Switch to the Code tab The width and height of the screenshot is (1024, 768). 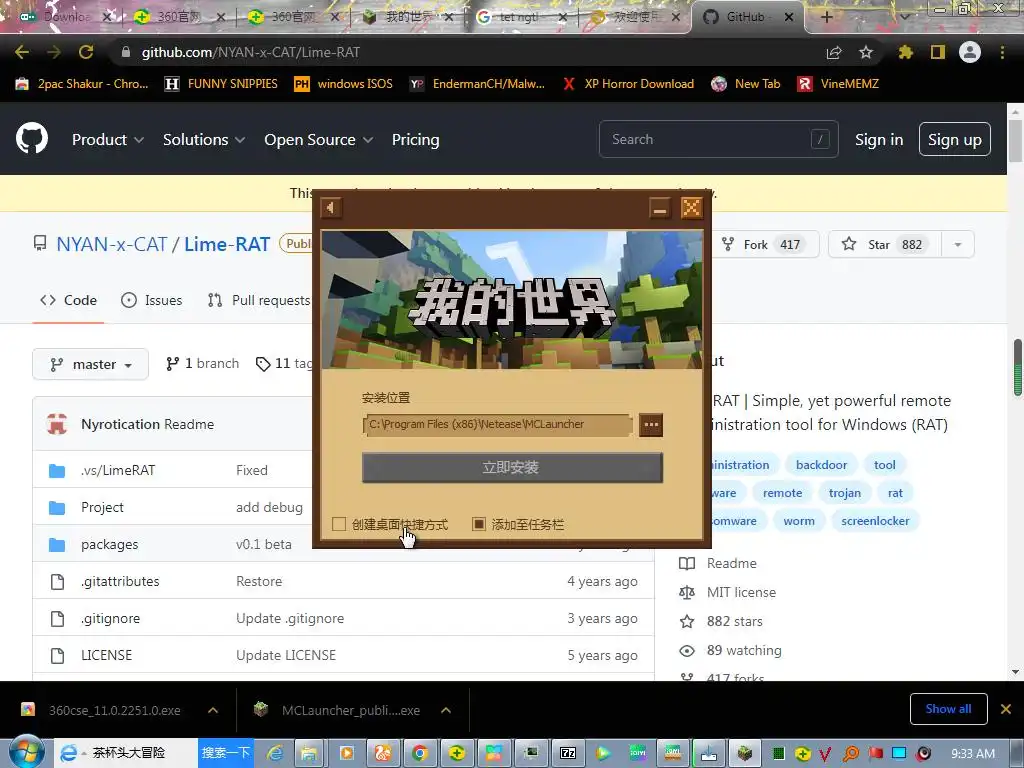pos(69,300)
